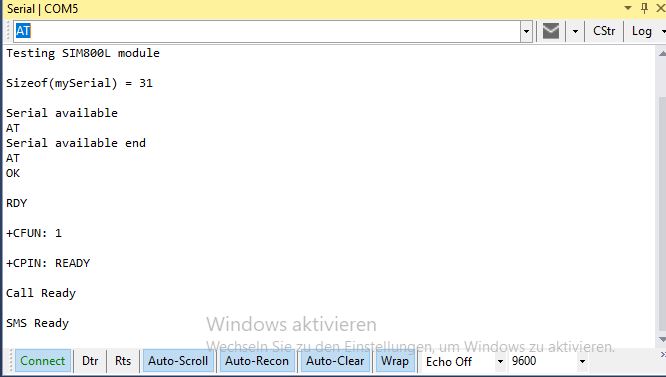Click the scrollbar up arrow
The width and height of the screenshot is (666, 377).
[662, 53]
